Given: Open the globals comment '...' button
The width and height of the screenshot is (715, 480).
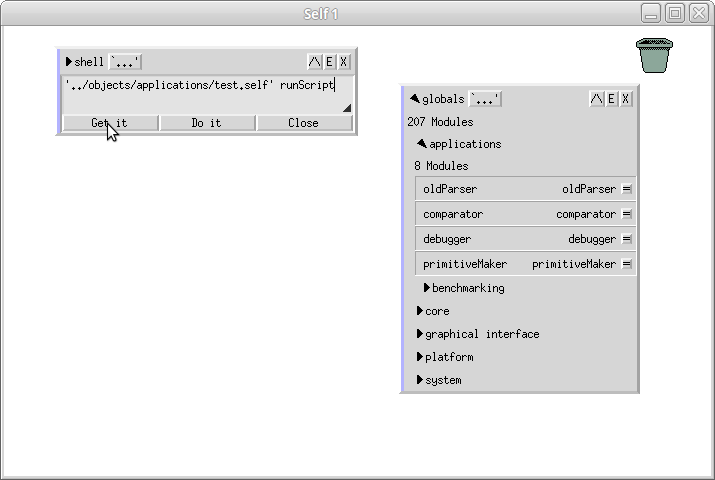Looking at the screenshot, I should [x=485, y=99].
